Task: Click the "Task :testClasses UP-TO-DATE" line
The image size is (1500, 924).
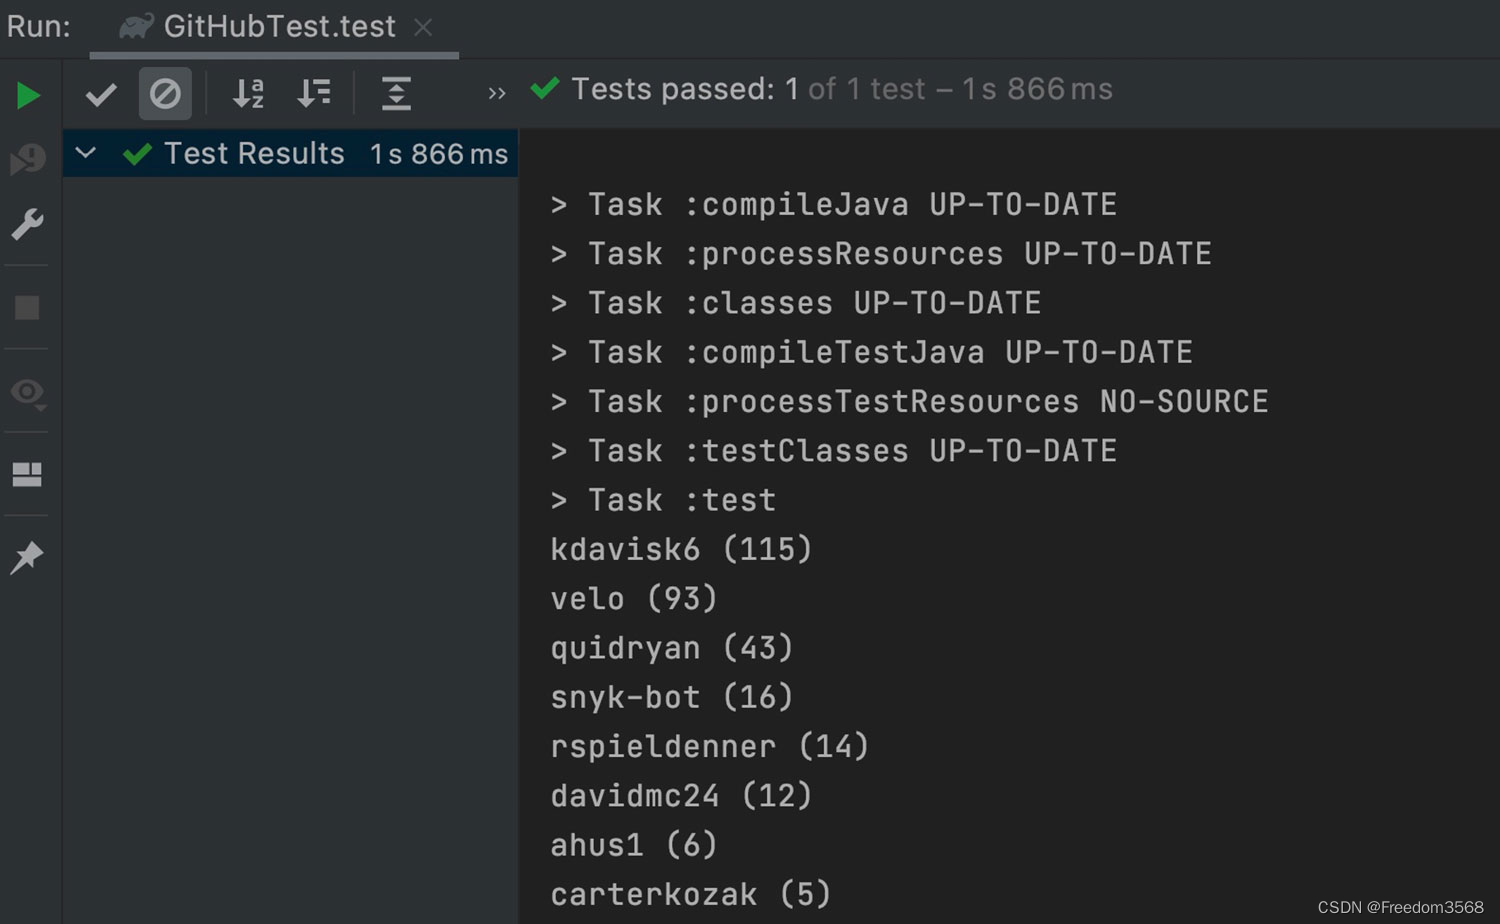Action: click(833, 451)
